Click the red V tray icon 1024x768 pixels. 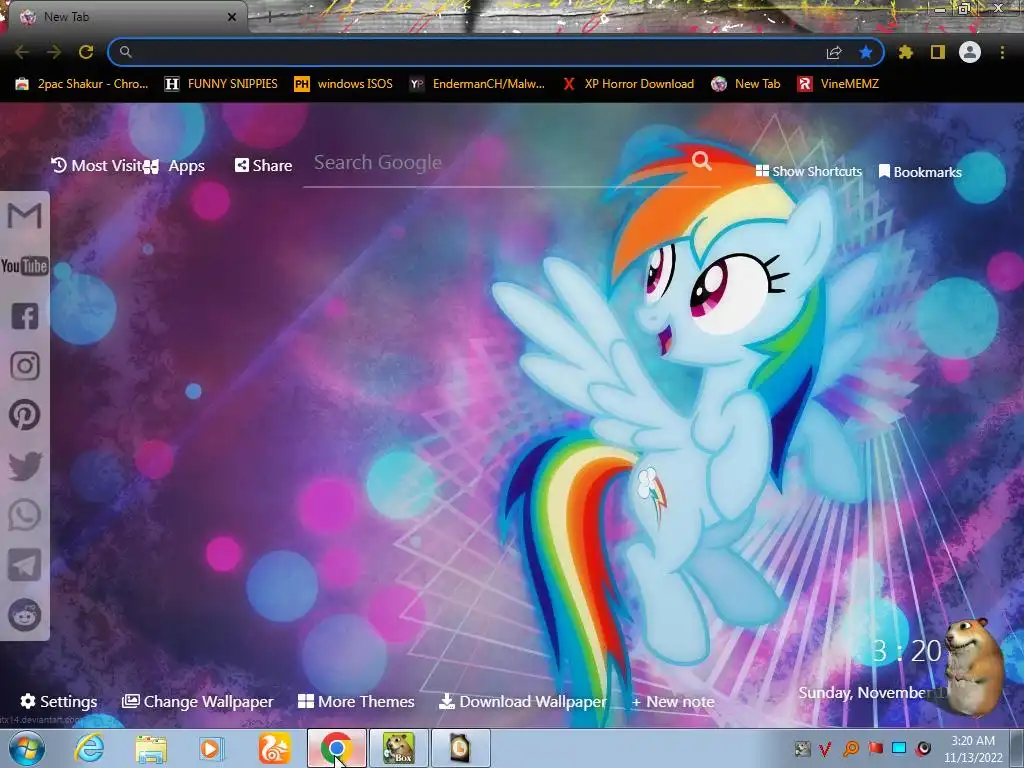pos(825,748)
